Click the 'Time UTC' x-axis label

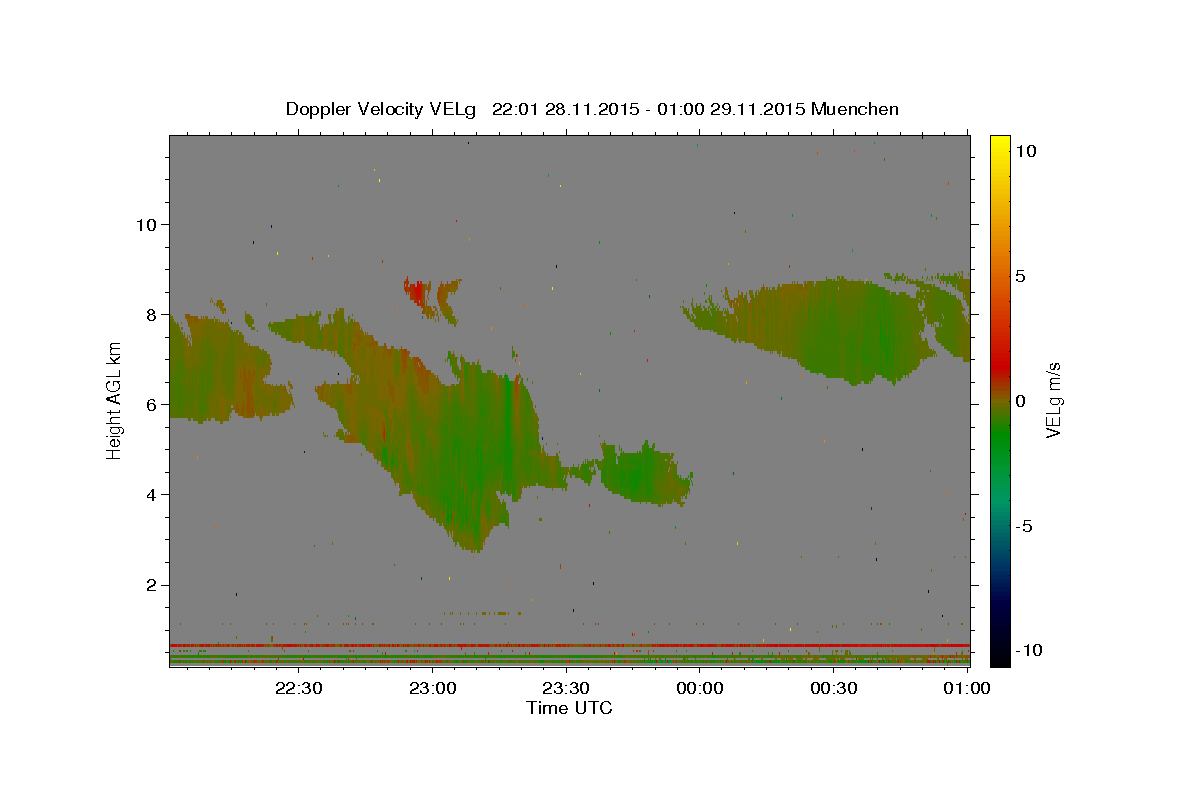[569, 708]
